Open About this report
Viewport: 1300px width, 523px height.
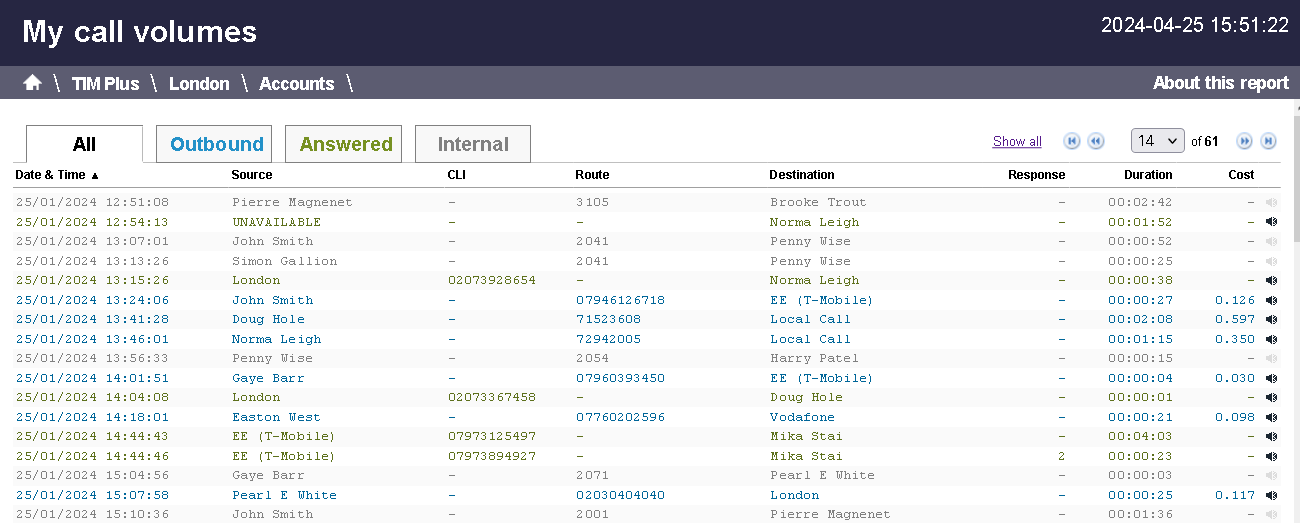click(1221, 83)
